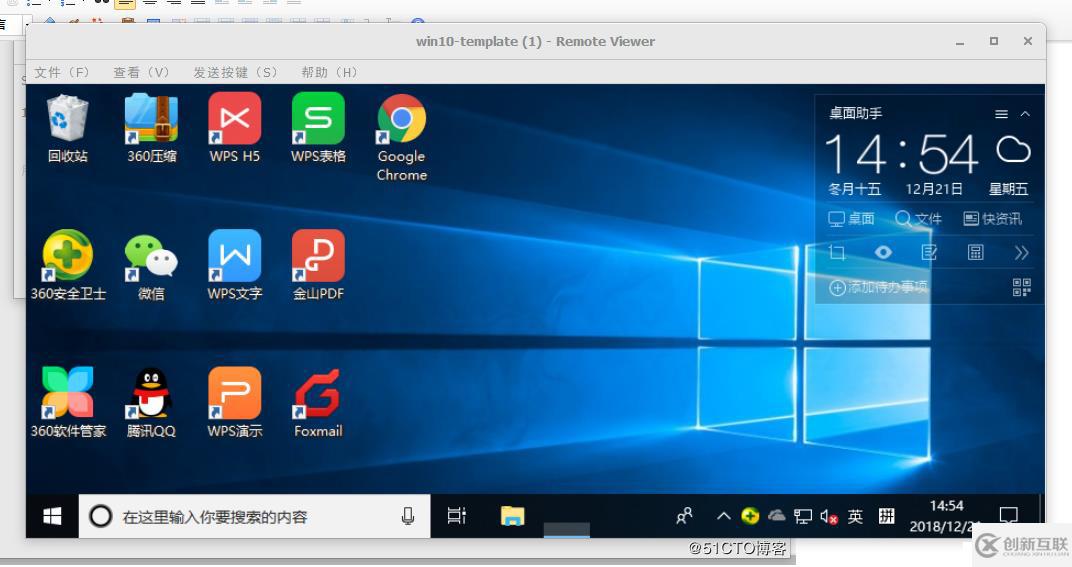Open the 发送按键 (S) menu in Remote Viewer
Screen dimensions: 1072x567
click(235, 72)
